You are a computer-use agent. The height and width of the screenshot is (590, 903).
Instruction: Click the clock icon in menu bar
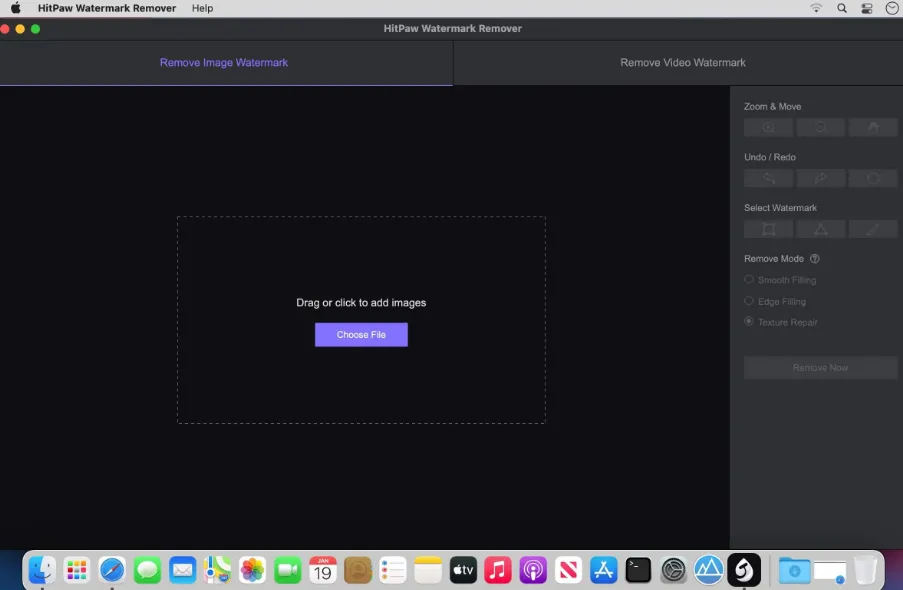click(891, 8)
